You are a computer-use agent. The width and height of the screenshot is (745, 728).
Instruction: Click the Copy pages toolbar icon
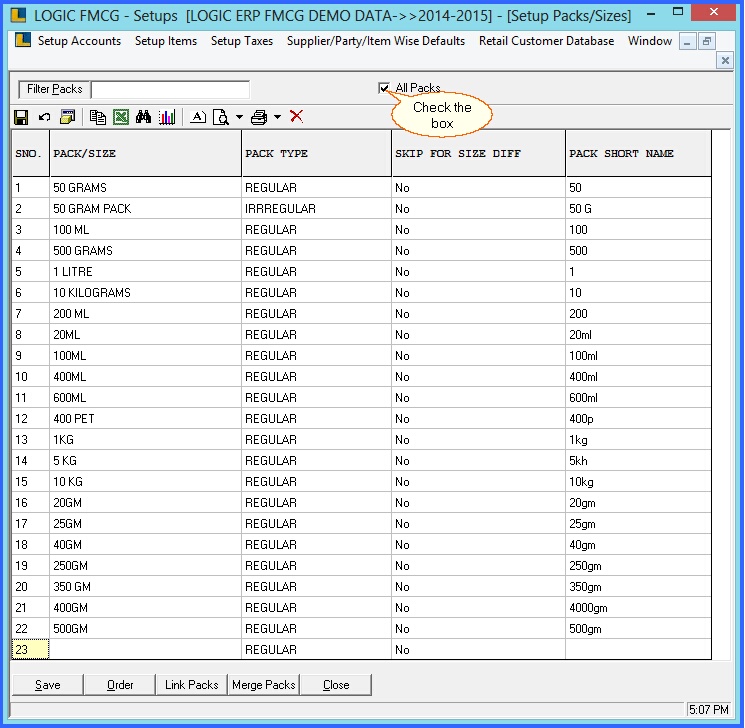97,117
